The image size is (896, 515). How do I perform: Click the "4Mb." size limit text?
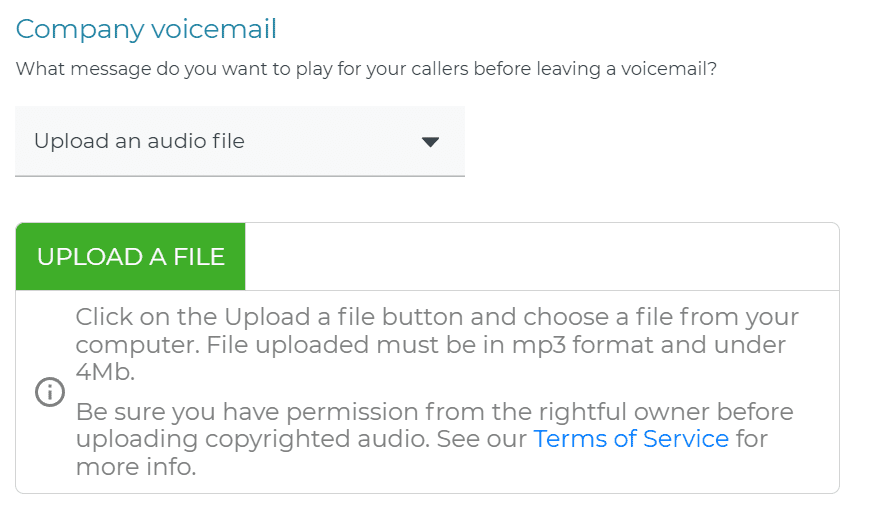click(x=105, y=372)
